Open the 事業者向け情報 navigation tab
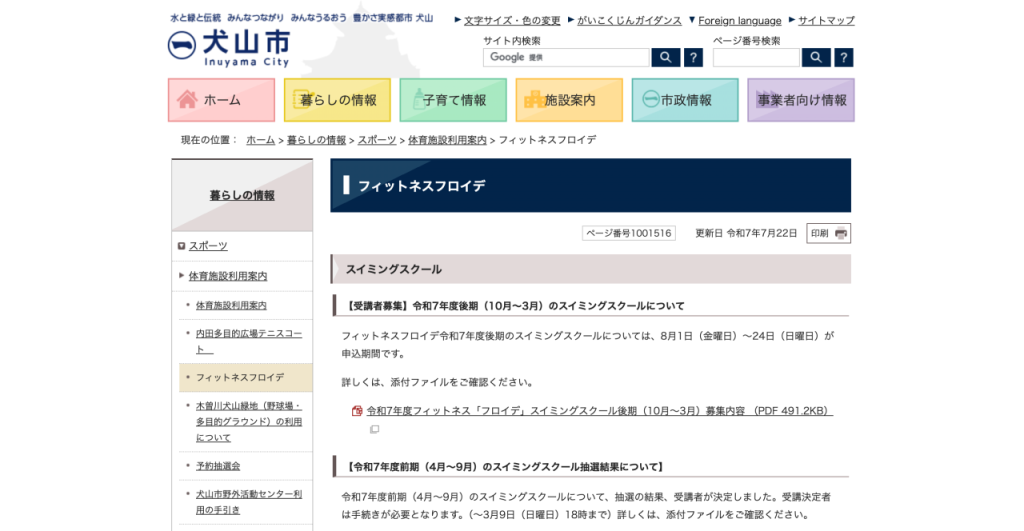Viewport: 1024px width, 531px height. point(801,100)
